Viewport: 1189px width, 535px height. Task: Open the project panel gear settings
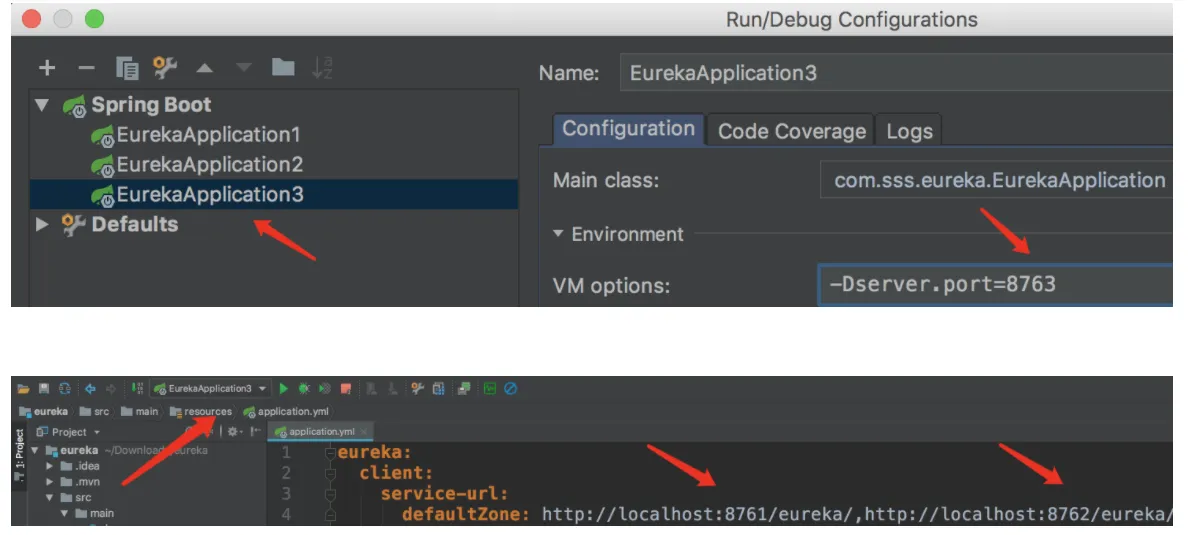pyautogui.click(x=234, y=432)
